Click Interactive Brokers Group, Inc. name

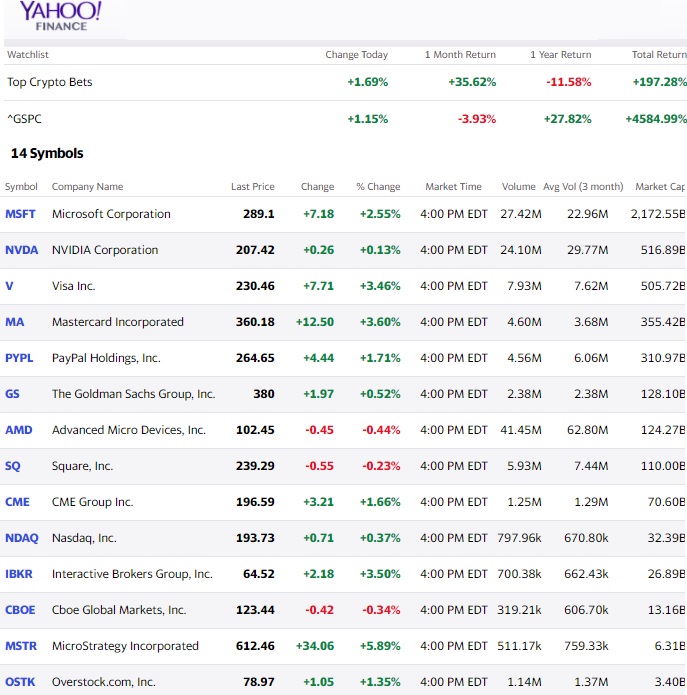133,574
